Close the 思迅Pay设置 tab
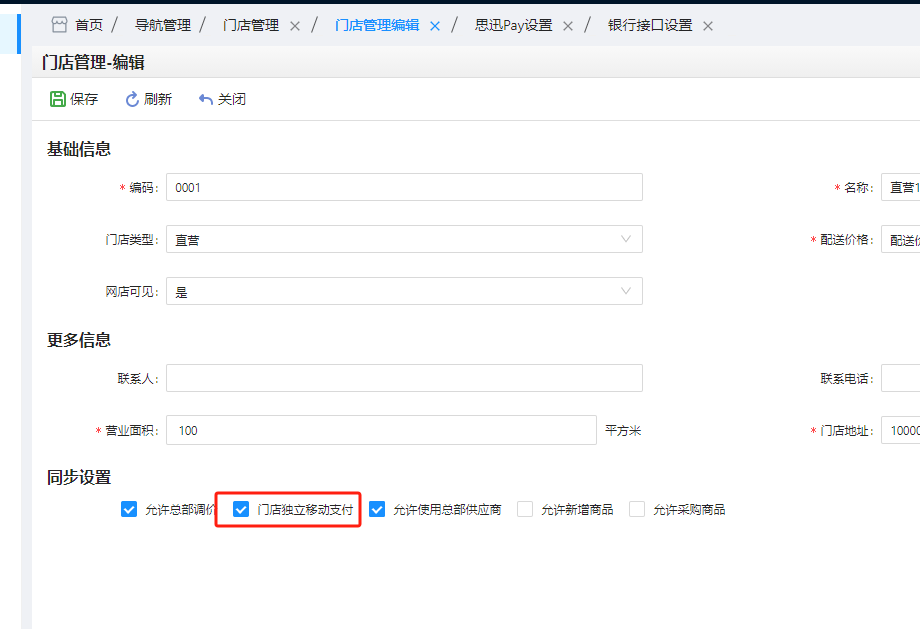The width and height of the screenshot is (920, 629). (567, 26)
